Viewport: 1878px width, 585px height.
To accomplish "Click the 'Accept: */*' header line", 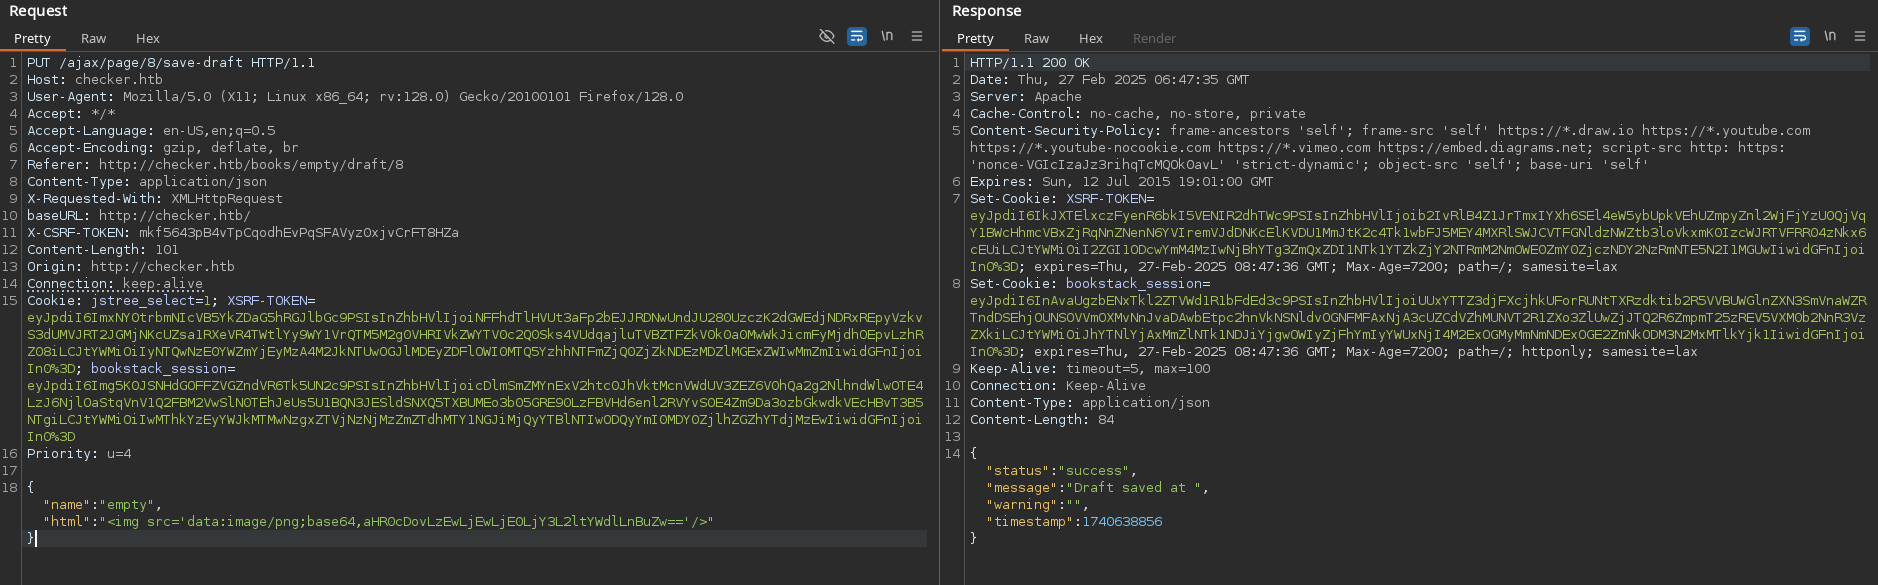I will click(71, 113).
